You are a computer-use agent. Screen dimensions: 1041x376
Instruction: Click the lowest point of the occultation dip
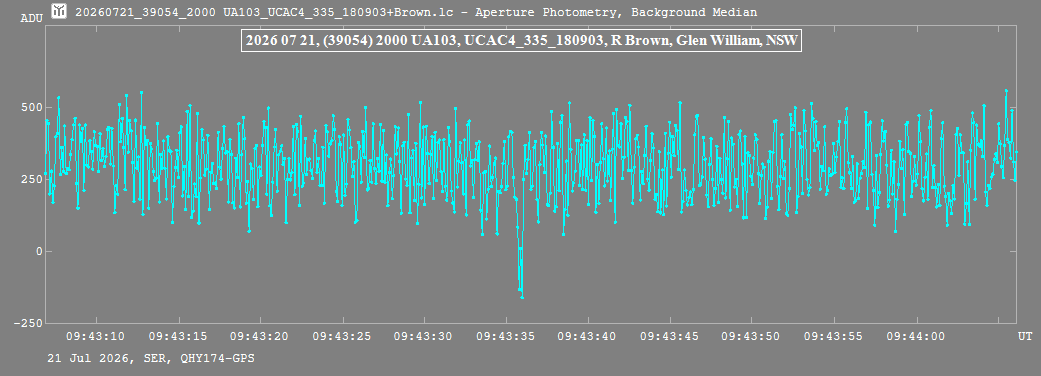522,297
